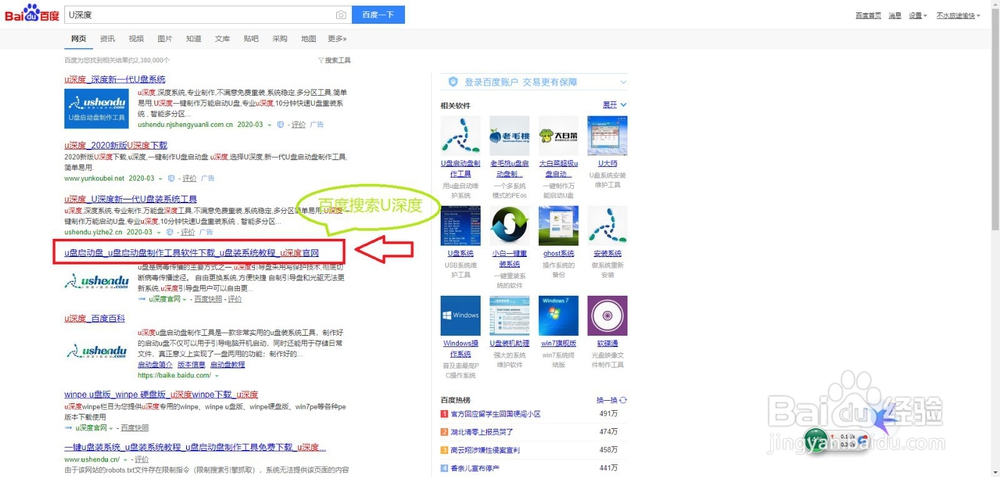Switch to the 知道 tab
The width and height of the screenshot is (1000, 477).
[194, 39]
